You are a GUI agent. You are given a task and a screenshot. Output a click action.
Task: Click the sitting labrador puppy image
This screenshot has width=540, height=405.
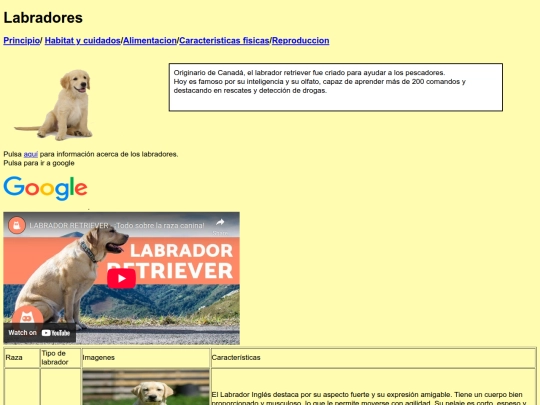(x=53, y=105)
